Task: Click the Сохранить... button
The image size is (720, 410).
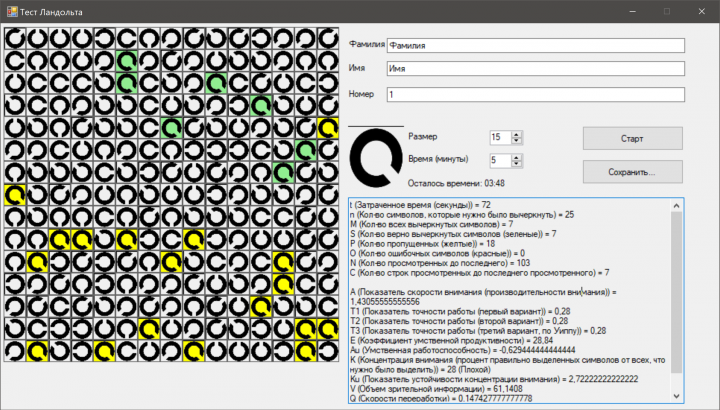Action: (633, 172)
